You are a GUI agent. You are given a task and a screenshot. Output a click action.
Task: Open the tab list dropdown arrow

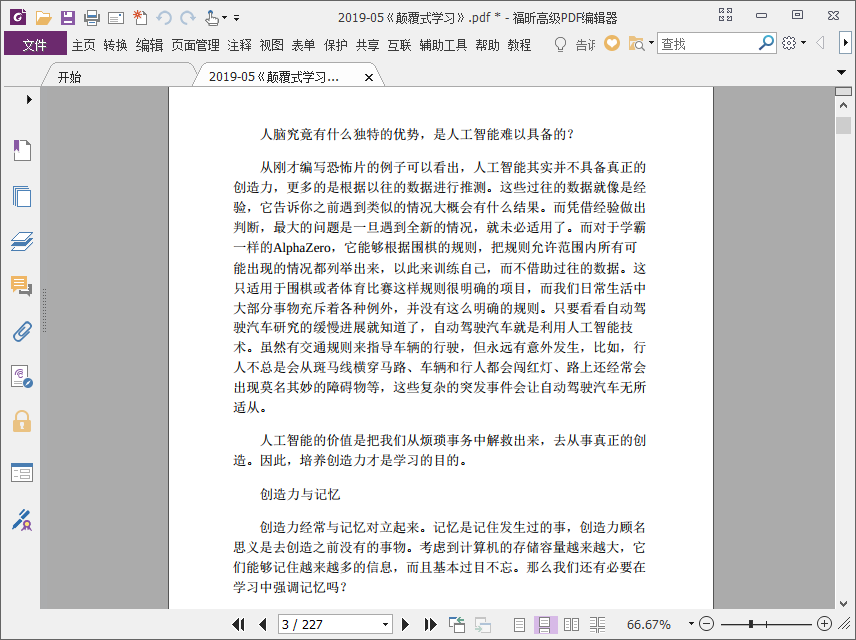pyautogui.click(x=841, y=72)
